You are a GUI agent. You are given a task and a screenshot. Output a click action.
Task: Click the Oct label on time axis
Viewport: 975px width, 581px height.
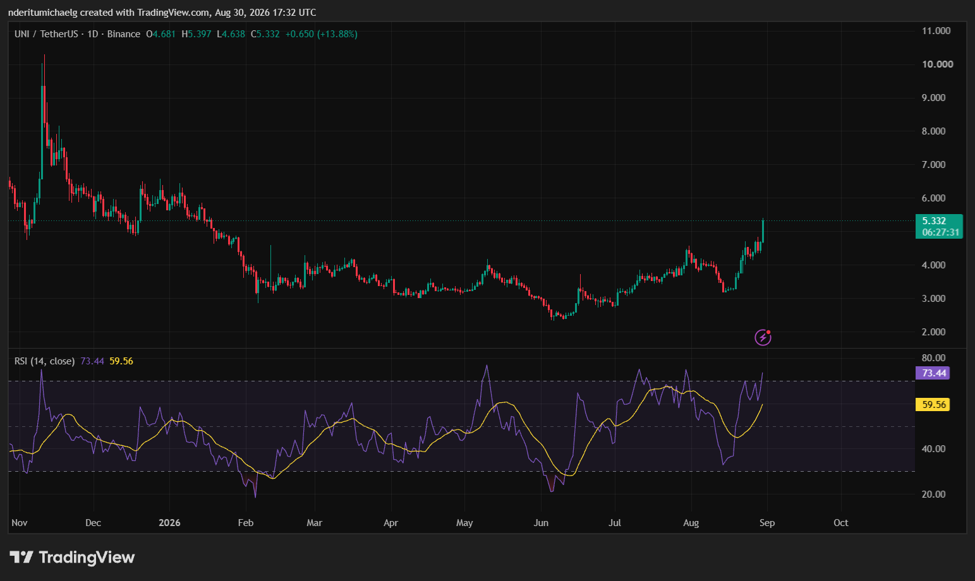click(841, 523)
